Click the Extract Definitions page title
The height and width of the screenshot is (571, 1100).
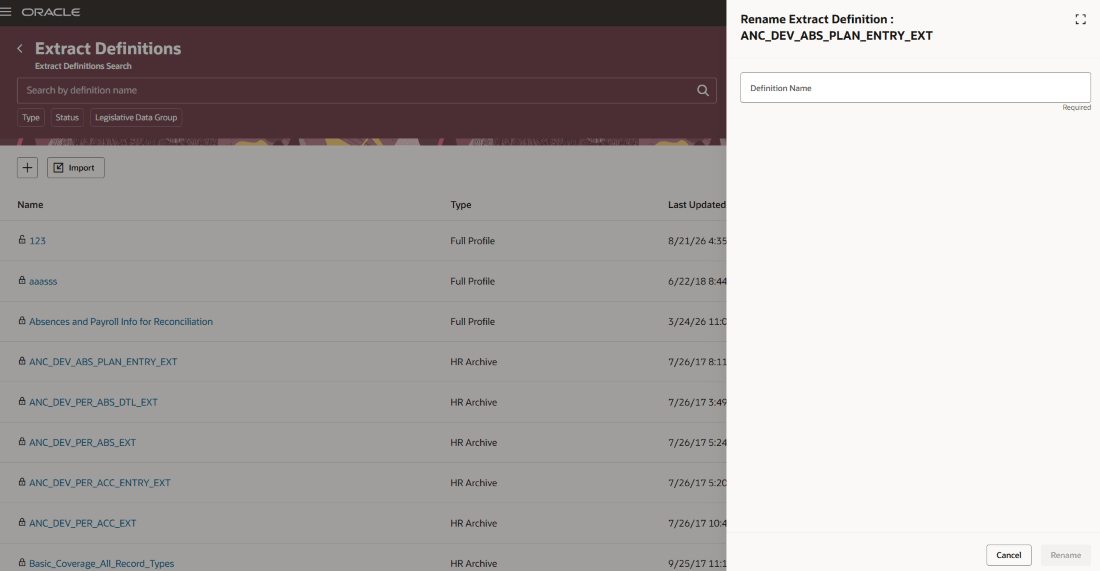coord(108,48)
